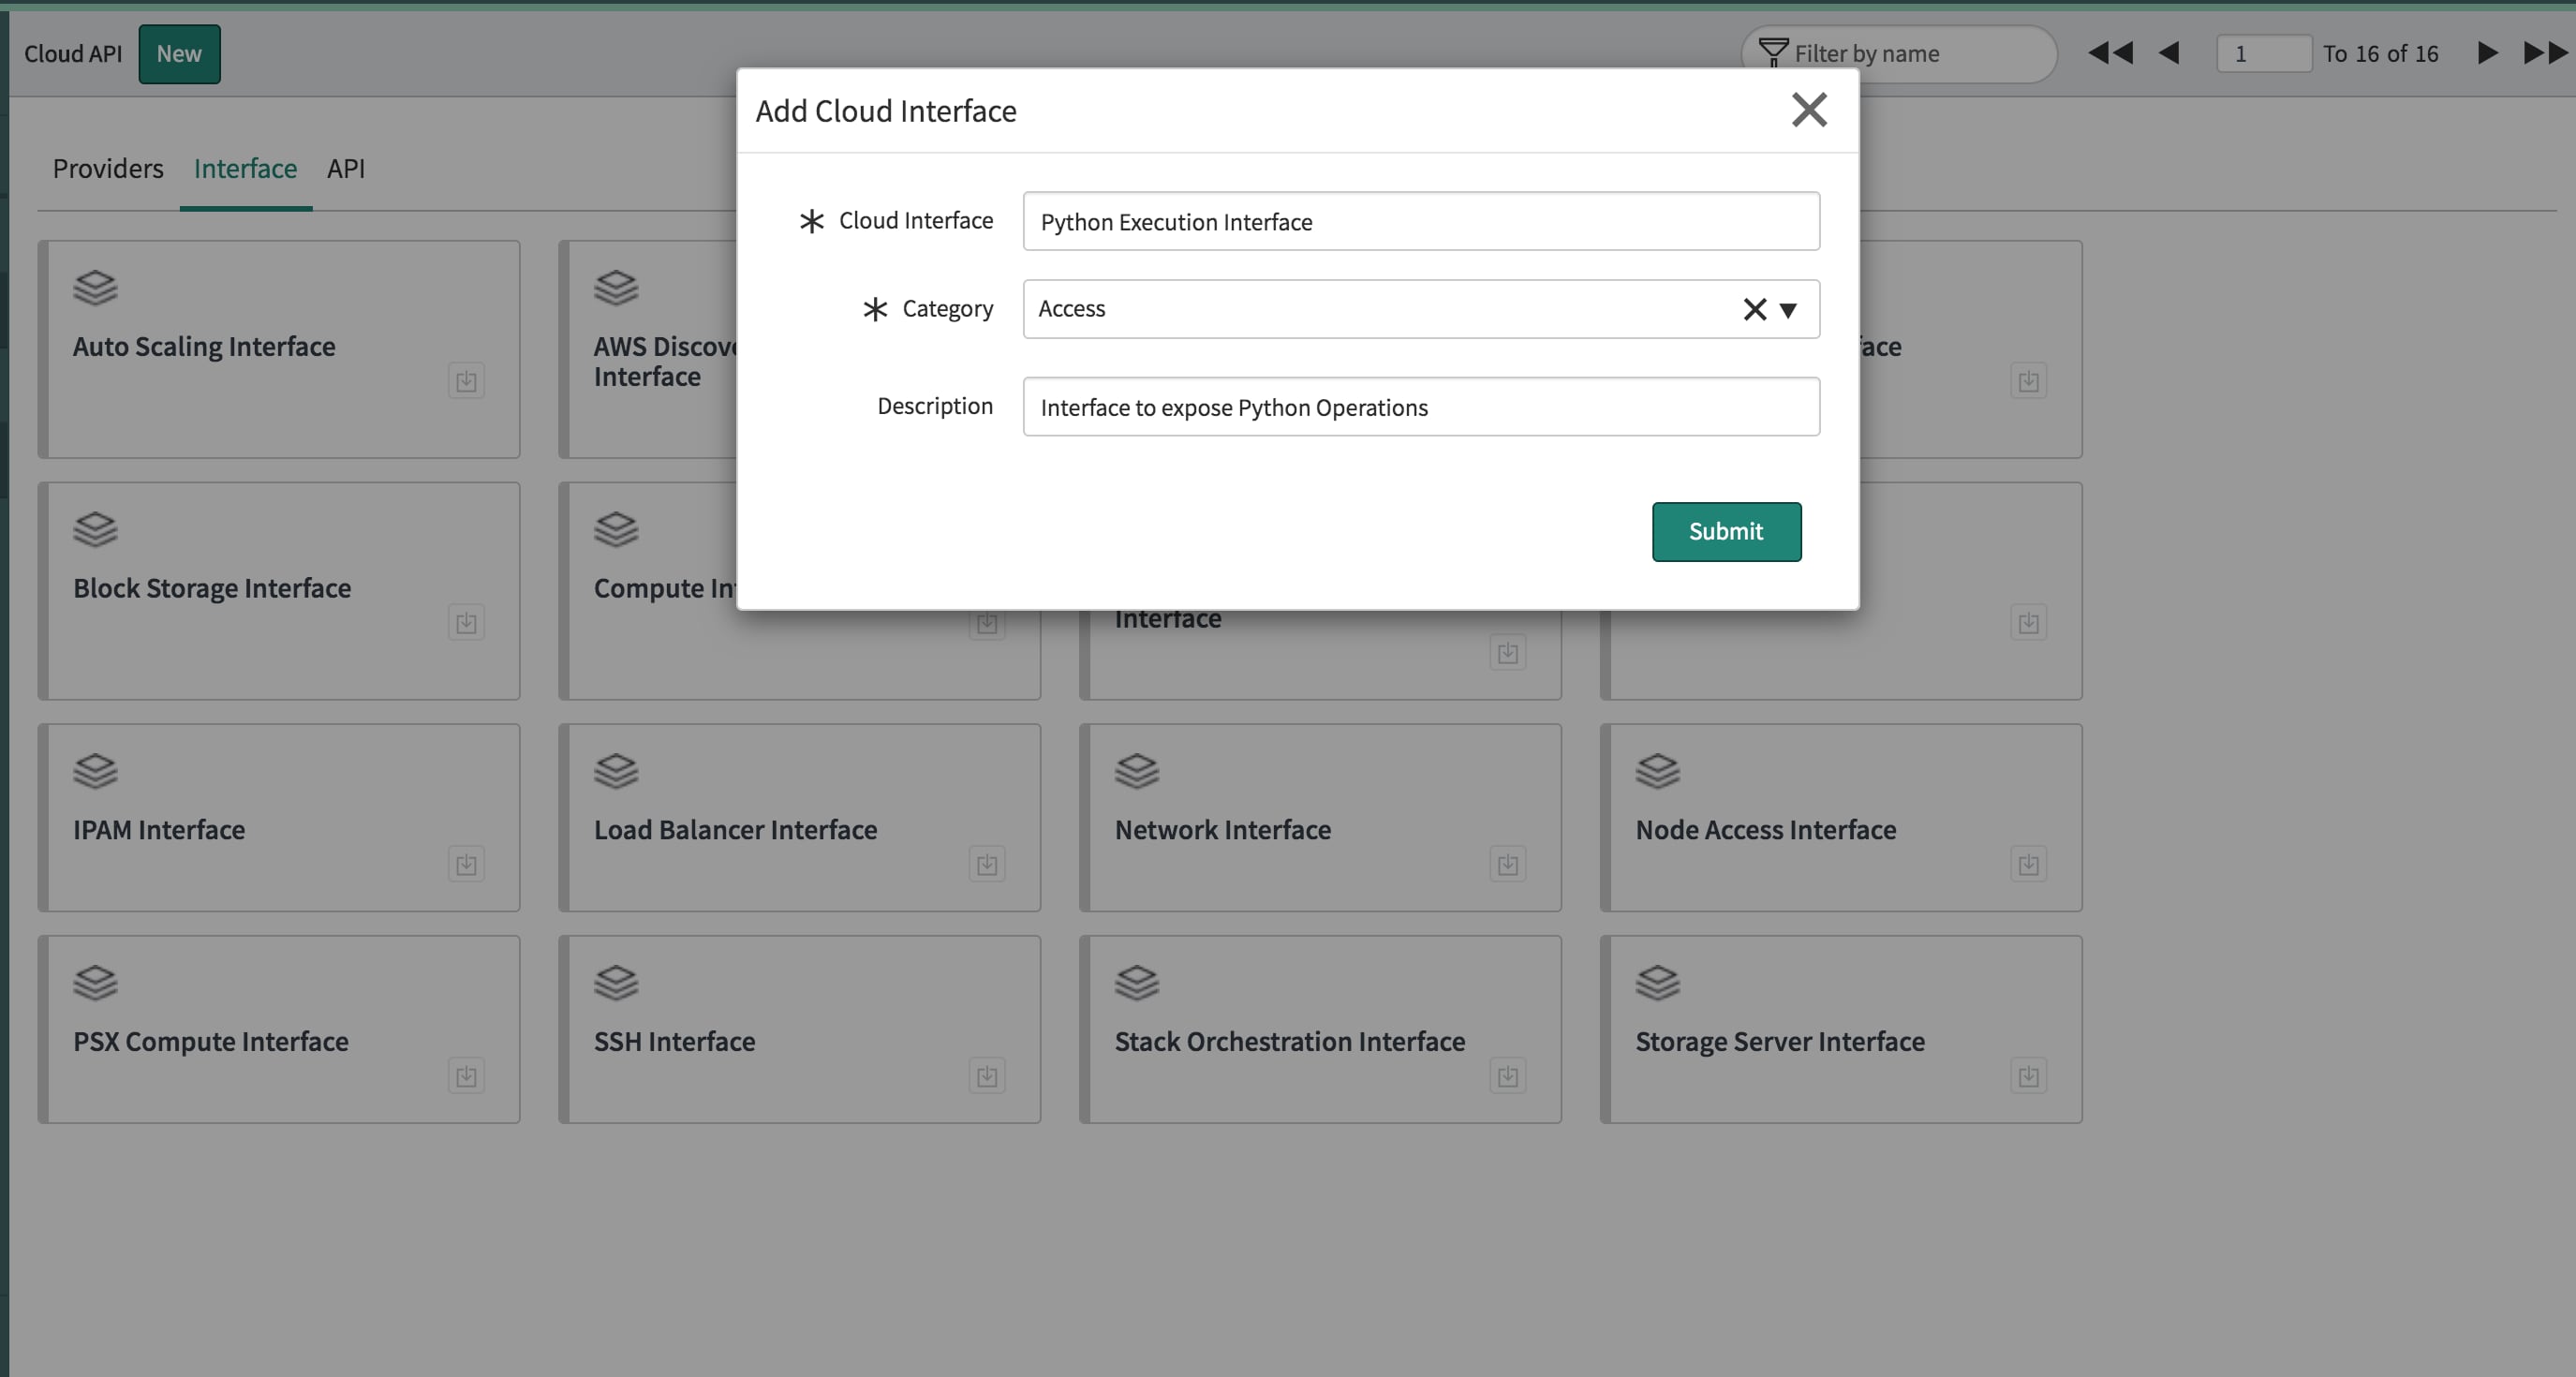Click the New button
The image size is (2576, 1377).
179,54
